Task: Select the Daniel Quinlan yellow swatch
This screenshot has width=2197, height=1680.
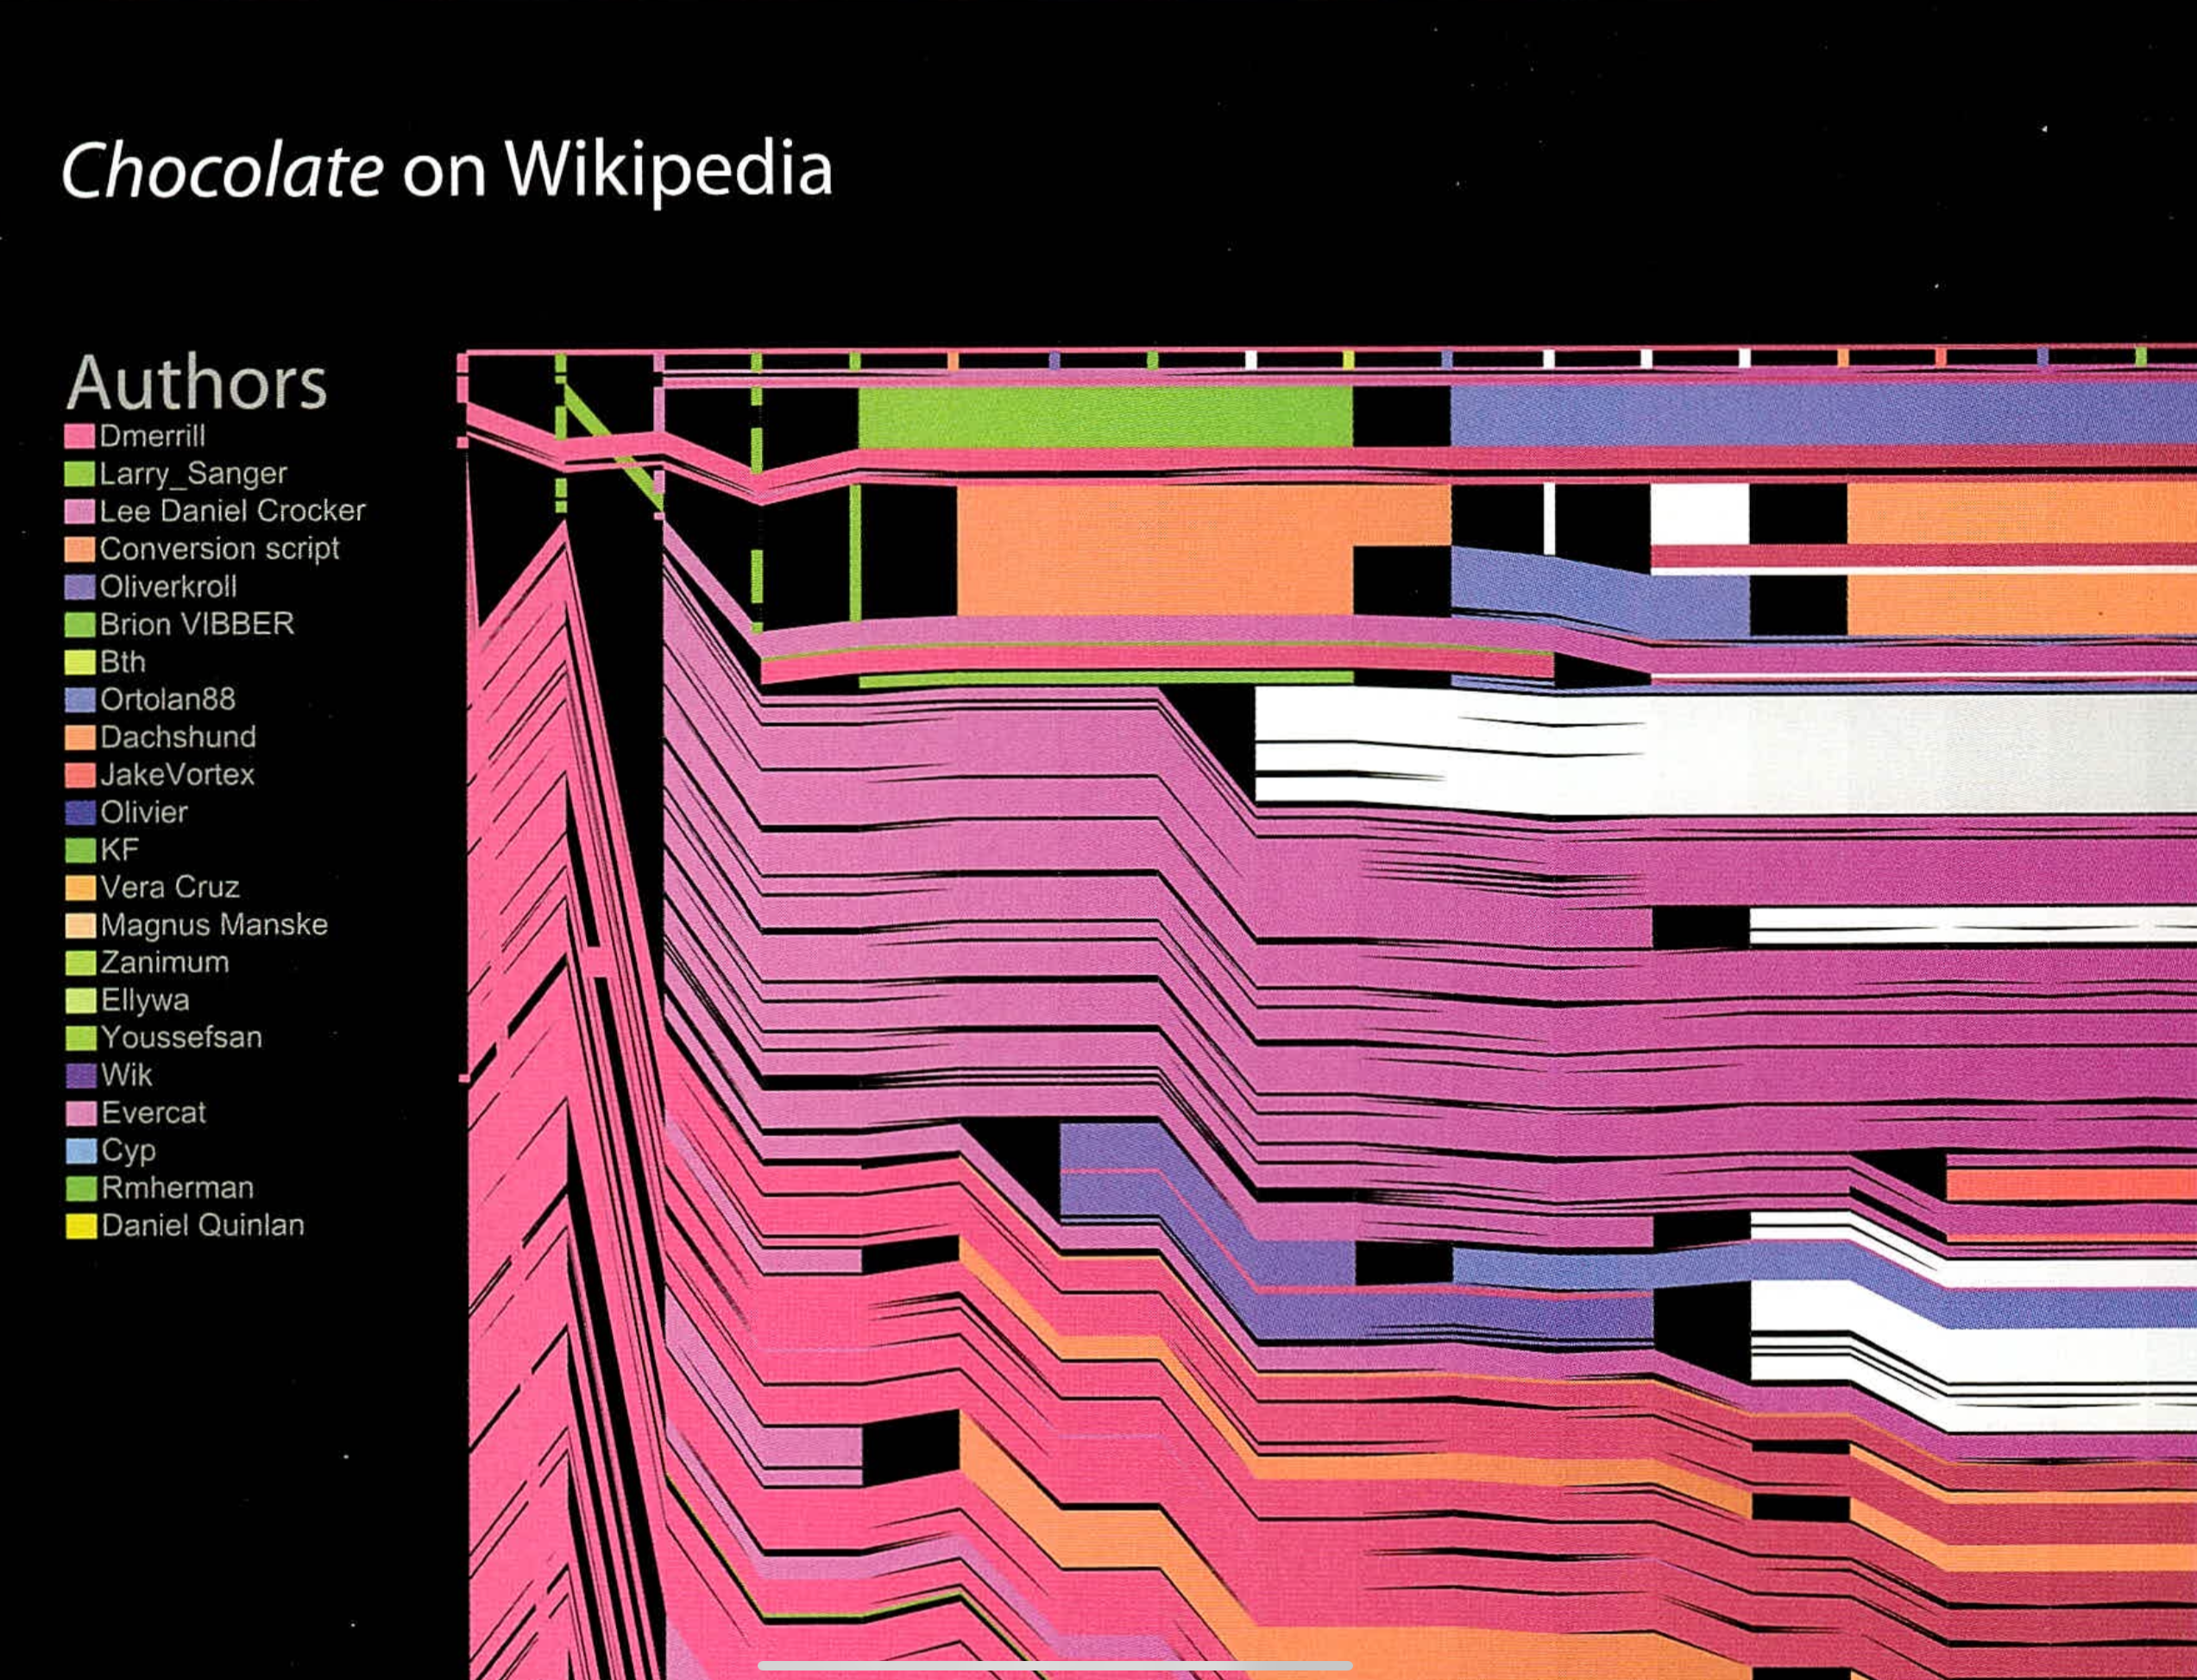Action: click(80, 1226)
